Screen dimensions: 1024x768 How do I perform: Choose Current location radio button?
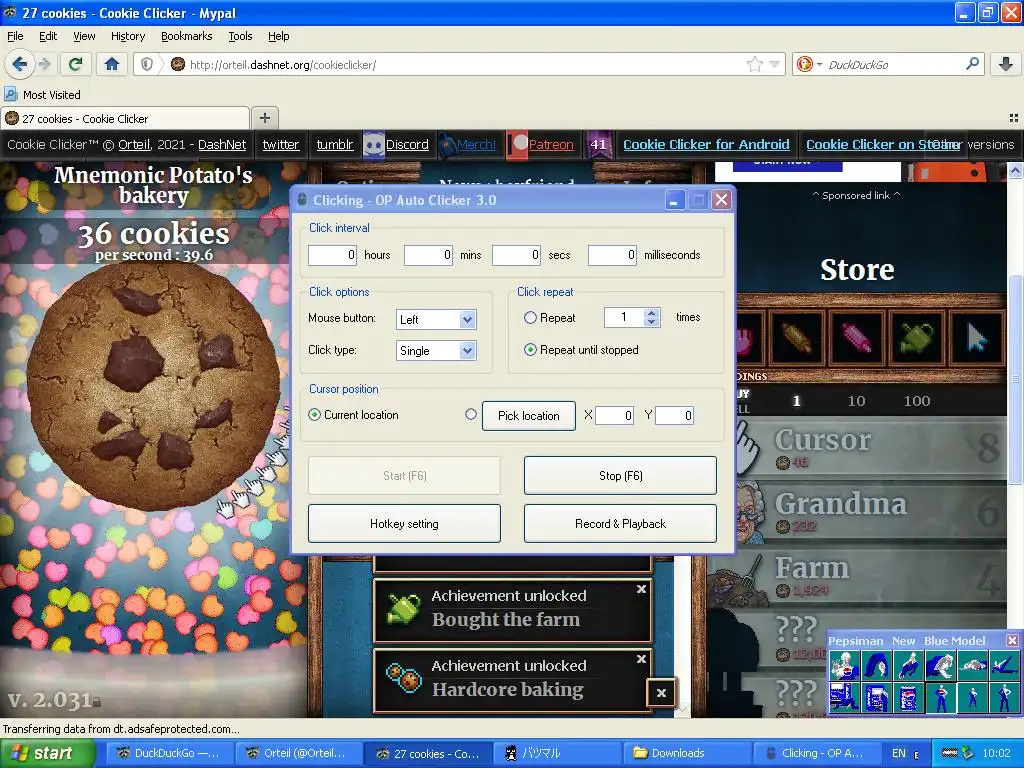[314, 415]
